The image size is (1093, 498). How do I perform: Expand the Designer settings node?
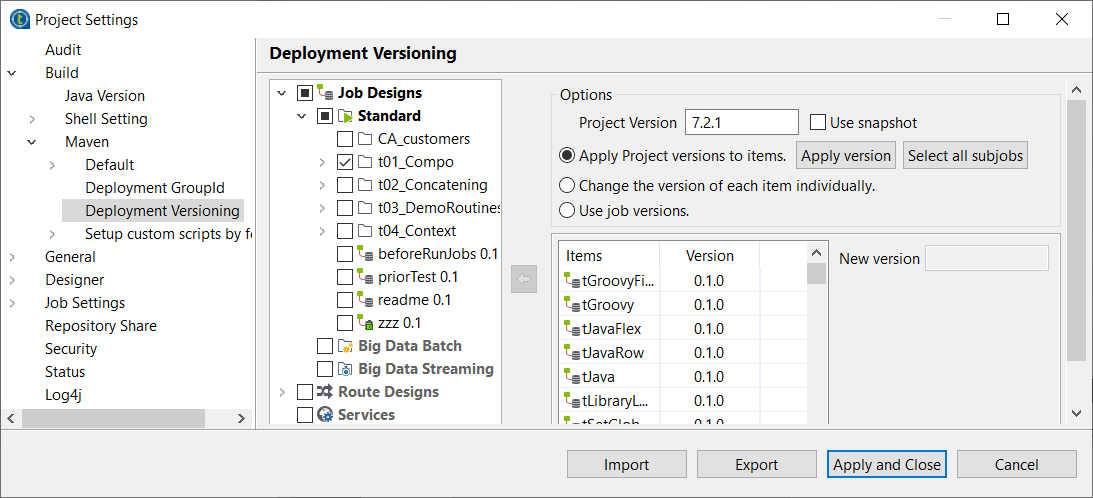pos(12,280)
